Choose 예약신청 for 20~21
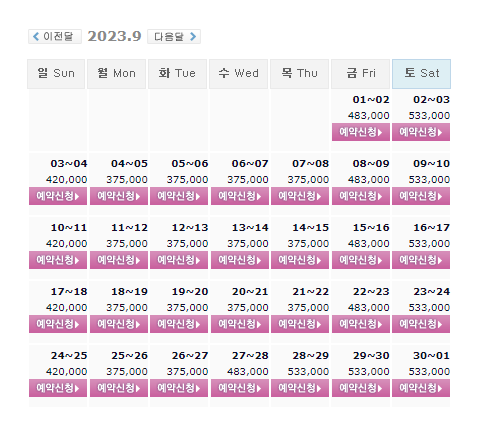 (240, 324)
